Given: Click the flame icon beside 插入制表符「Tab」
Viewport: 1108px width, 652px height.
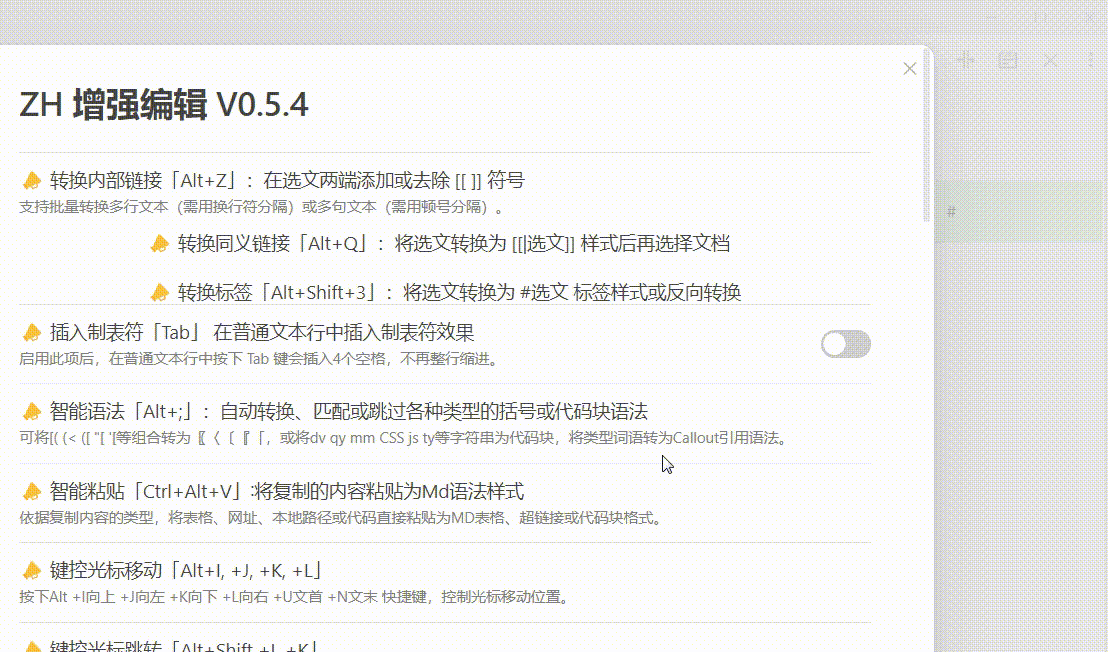Looking at the screenshot, I should pyautogui.click(x=31, y=332).
